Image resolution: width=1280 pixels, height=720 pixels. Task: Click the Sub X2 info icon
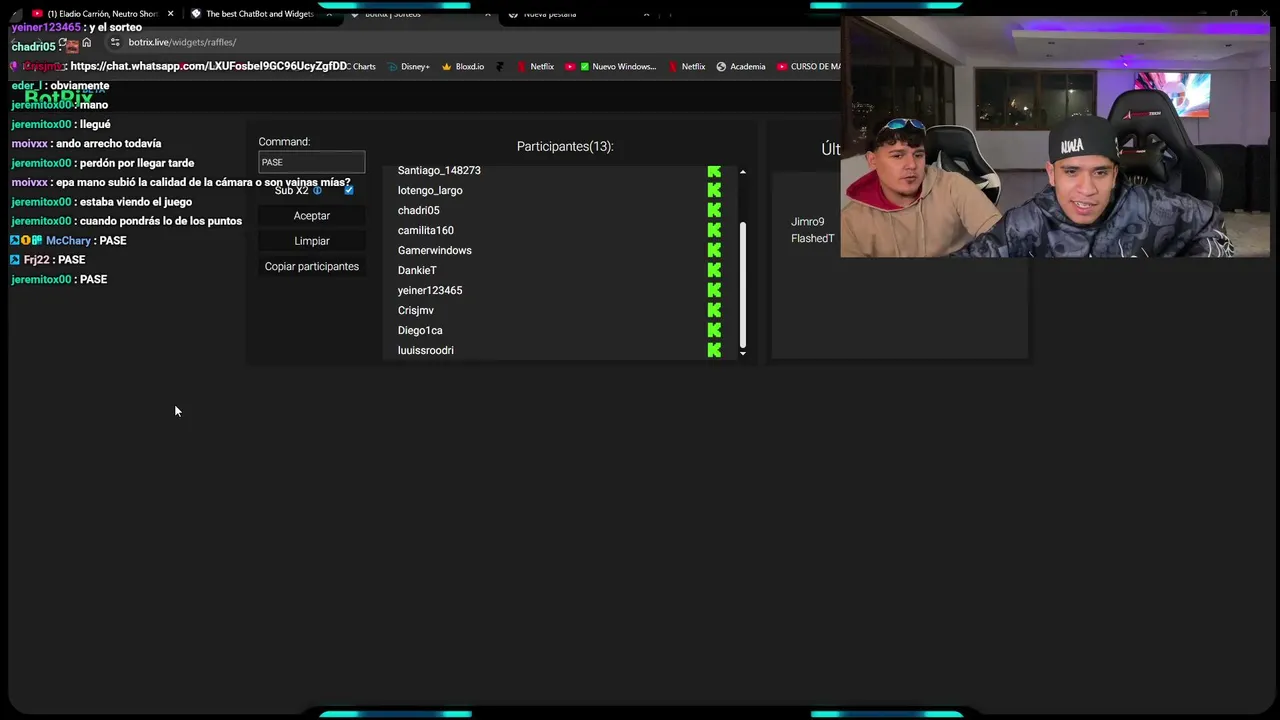click(x=318, y=190)
